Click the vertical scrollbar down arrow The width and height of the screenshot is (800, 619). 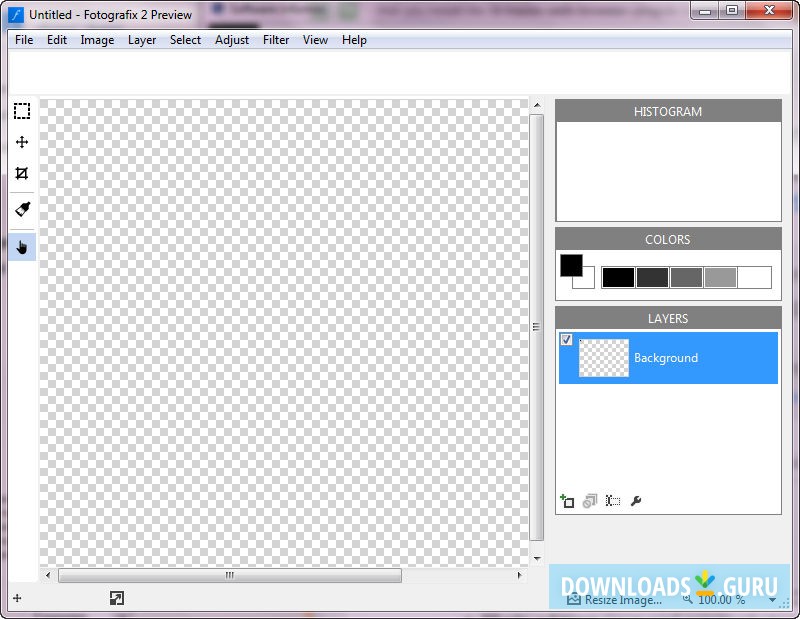(537, 559)
